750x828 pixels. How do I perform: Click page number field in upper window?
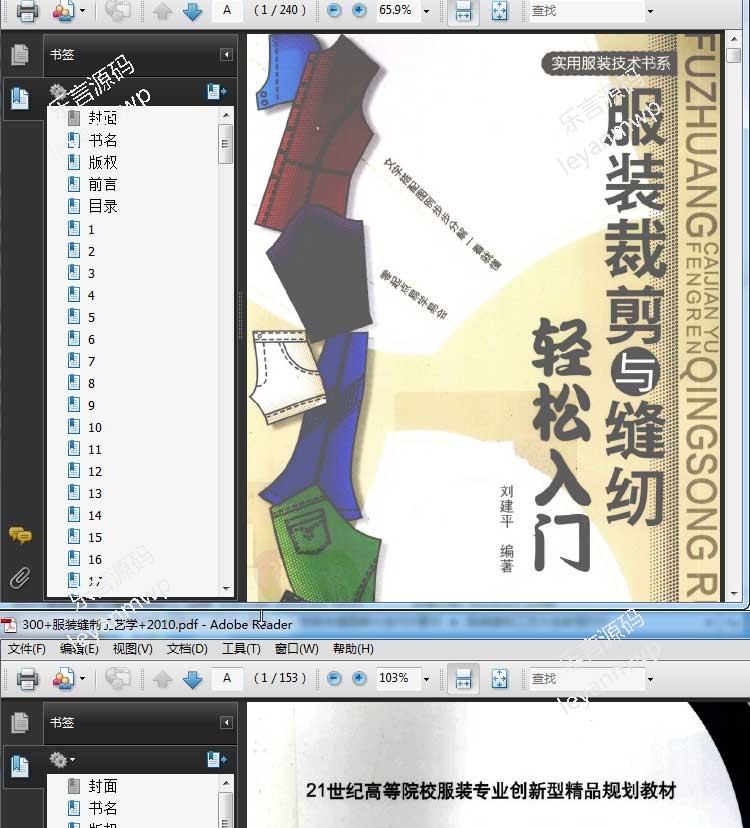(x=227, y=11)
